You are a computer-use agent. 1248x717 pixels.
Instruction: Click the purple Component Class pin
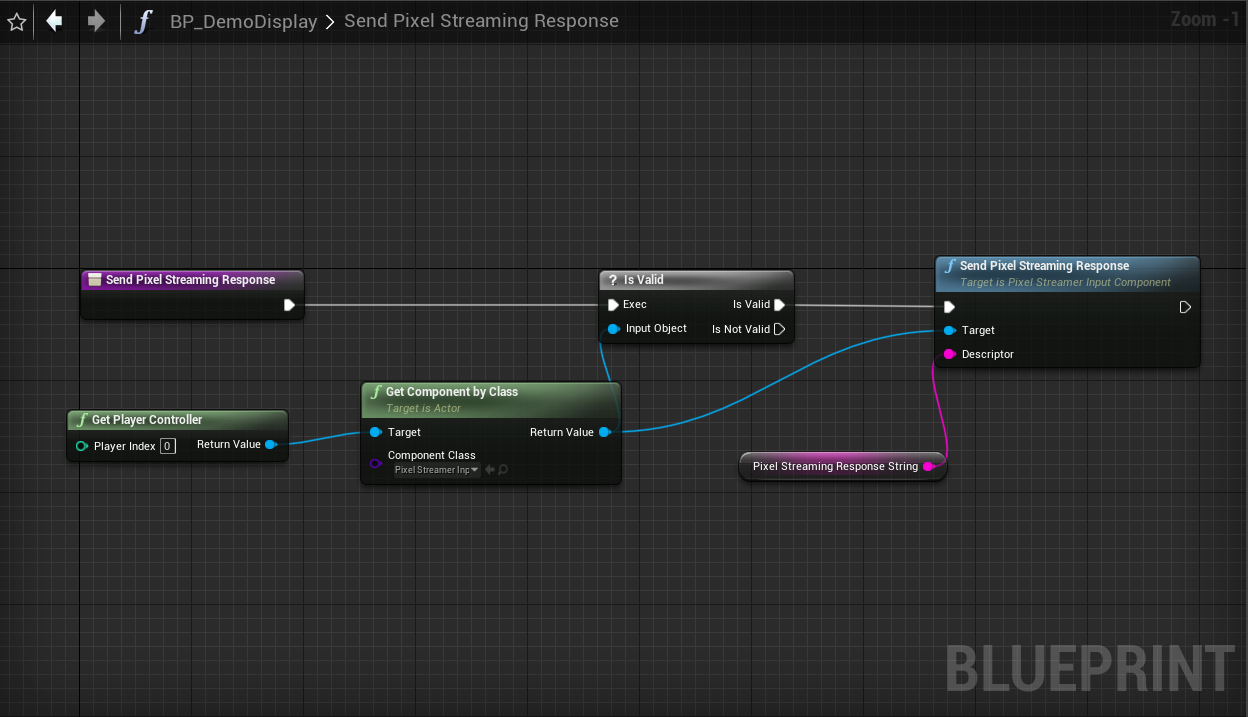[376, 463]
